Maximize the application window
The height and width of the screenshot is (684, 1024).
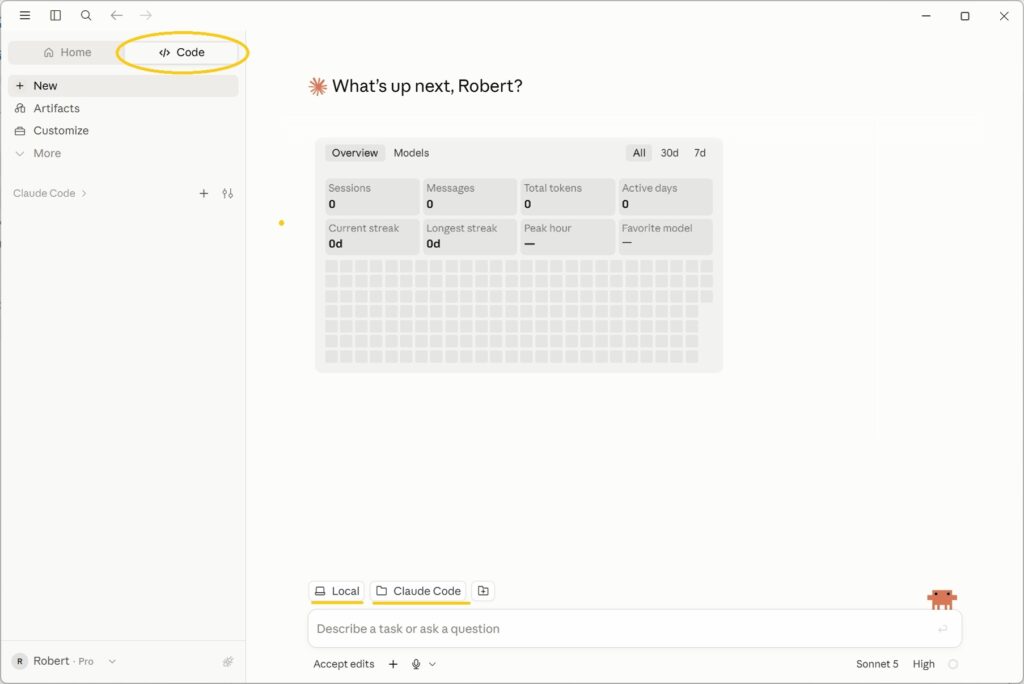(x=965, y=16)
